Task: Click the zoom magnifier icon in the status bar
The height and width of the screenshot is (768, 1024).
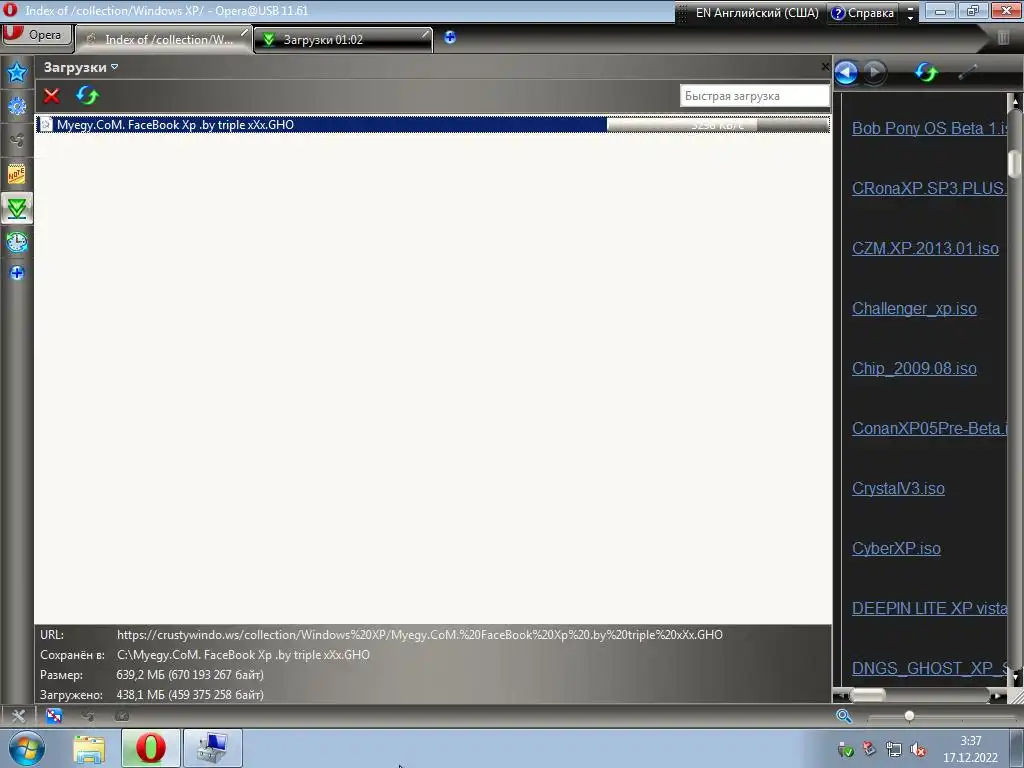Action: coord(844,716)
